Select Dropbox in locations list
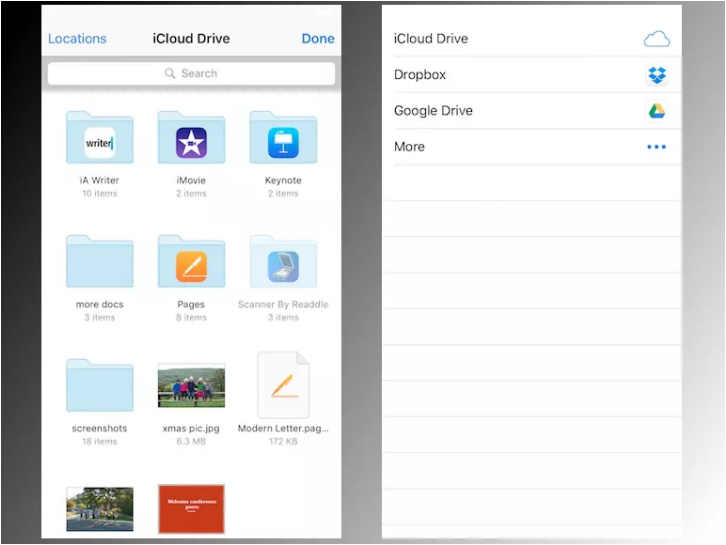The width and height of the screenshot is (726, 545). pyautogui.click(x=532, y=75)
